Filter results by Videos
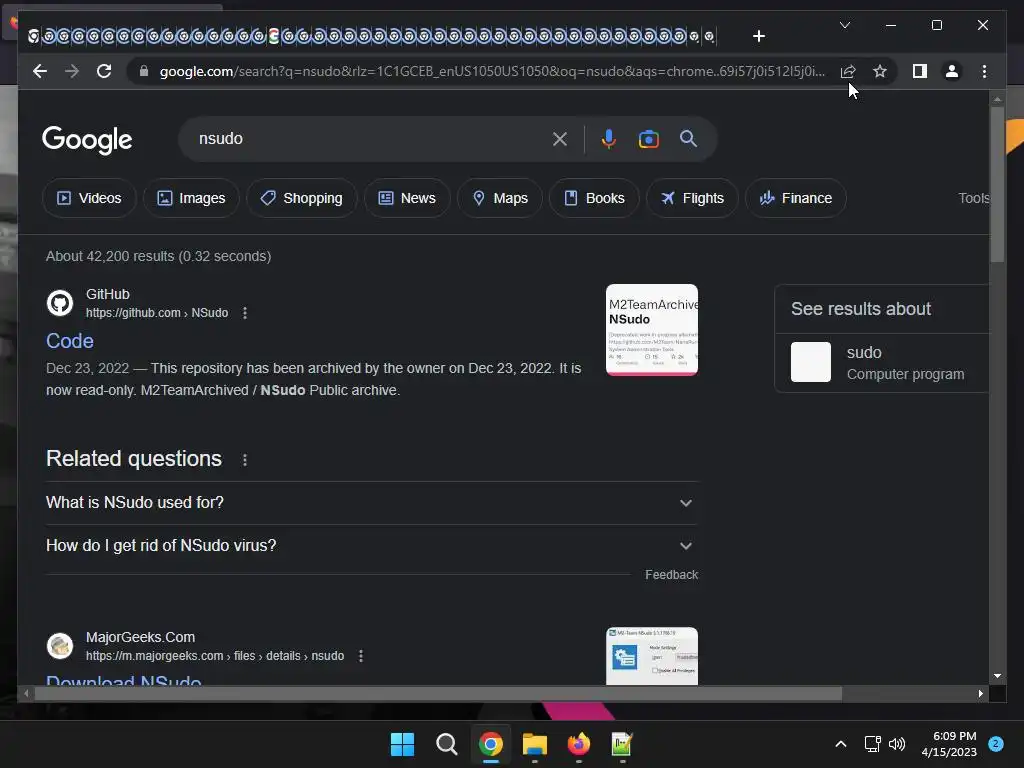This screenshot has width=1024, height=768. click(x=89, y=198)
